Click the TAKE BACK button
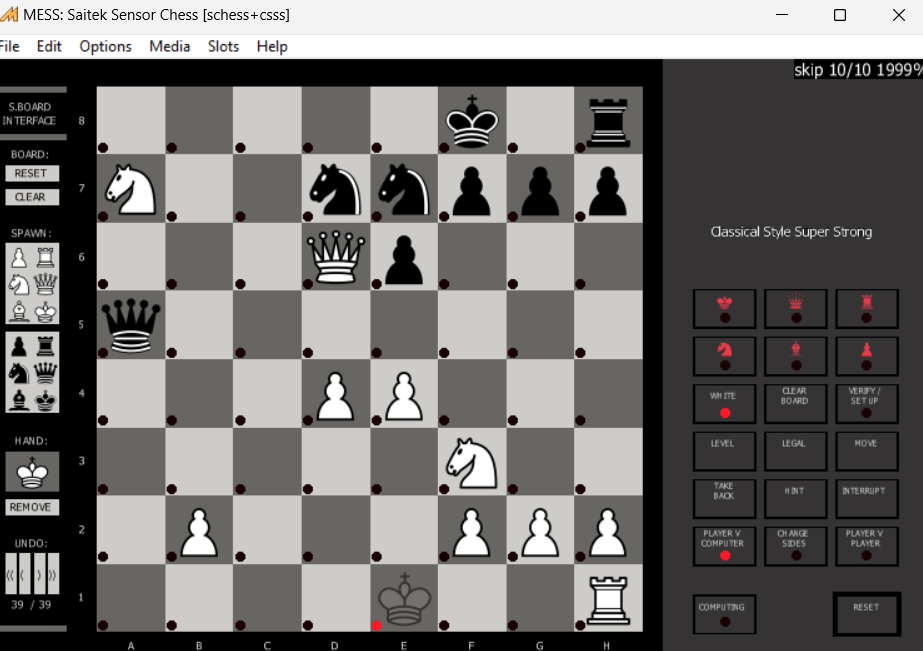The height and width of the screenshot is (651, 923). coord(725,499)
